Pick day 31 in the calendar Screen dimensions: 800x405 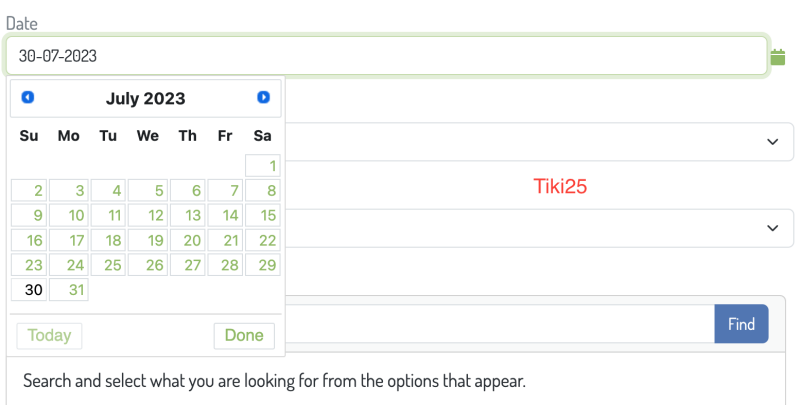pos(69,290)
